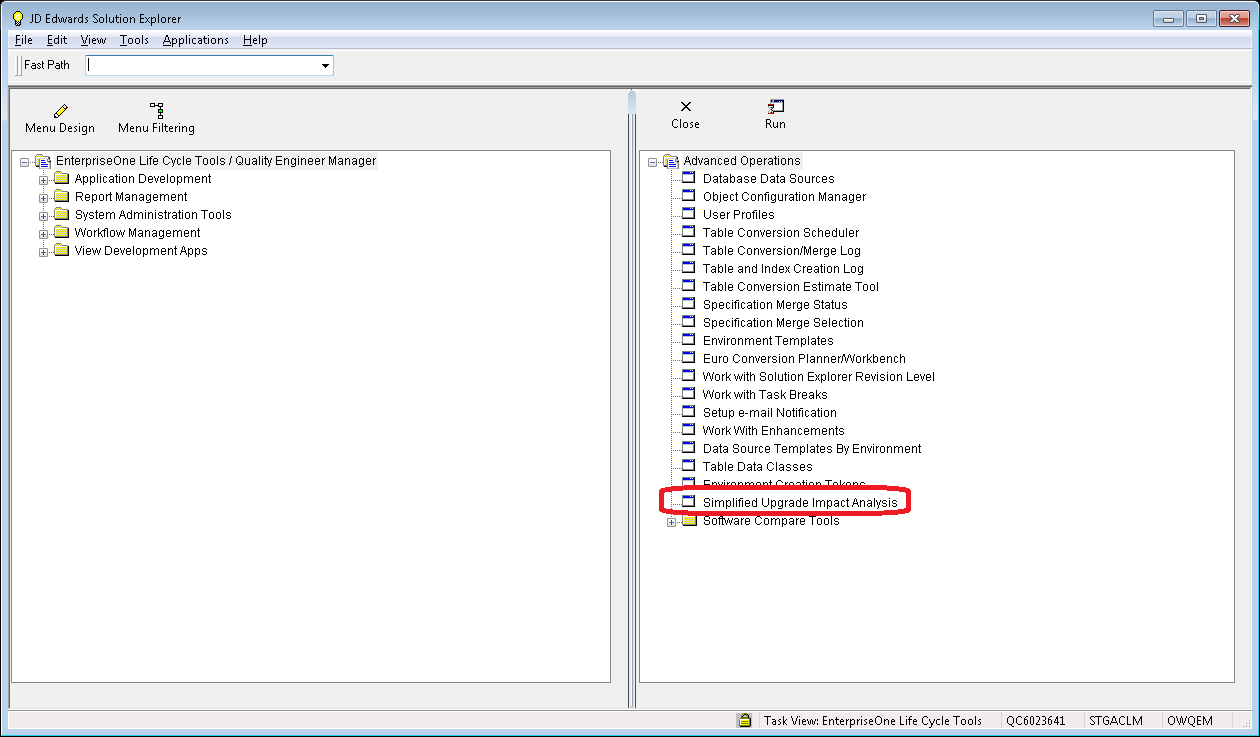Image resolution: width=1260 pixels, height=737 pixels.
Task: Click the User Profiles task icon
Action: click(x=688, y=214)
